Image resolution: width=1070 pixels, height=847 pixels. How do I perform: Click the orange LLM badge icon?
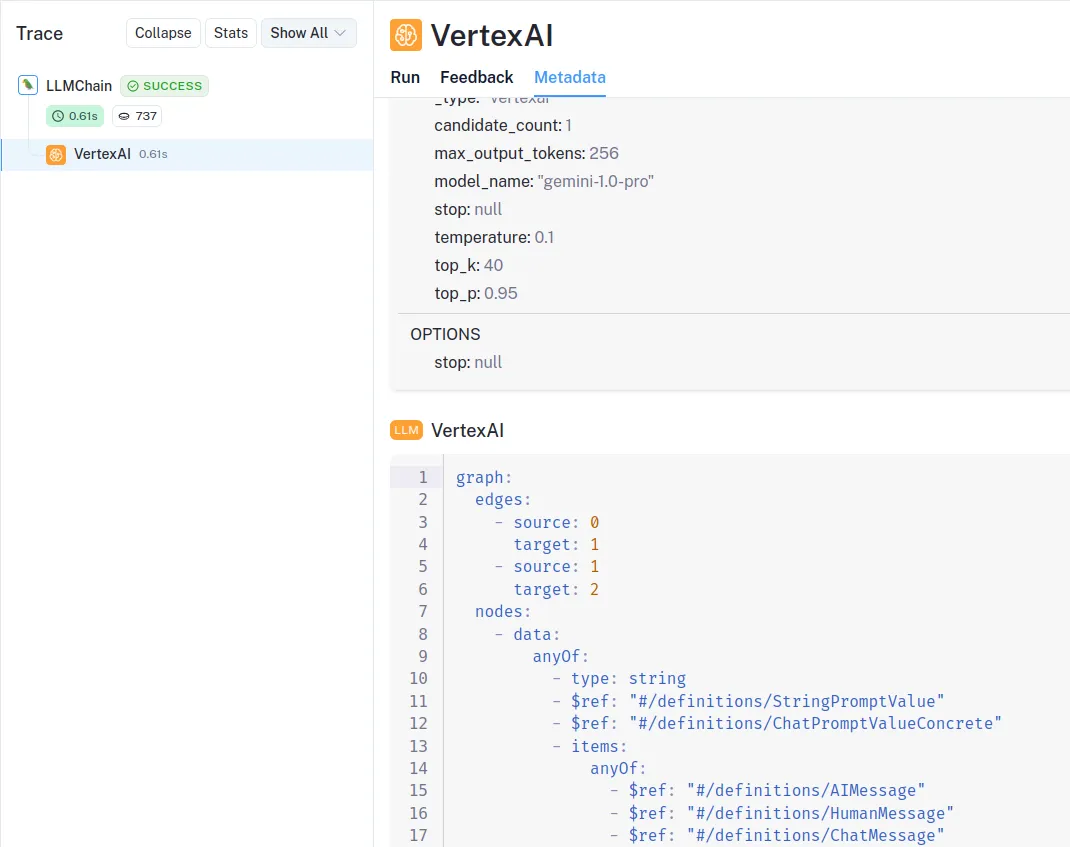coord(406,430)
